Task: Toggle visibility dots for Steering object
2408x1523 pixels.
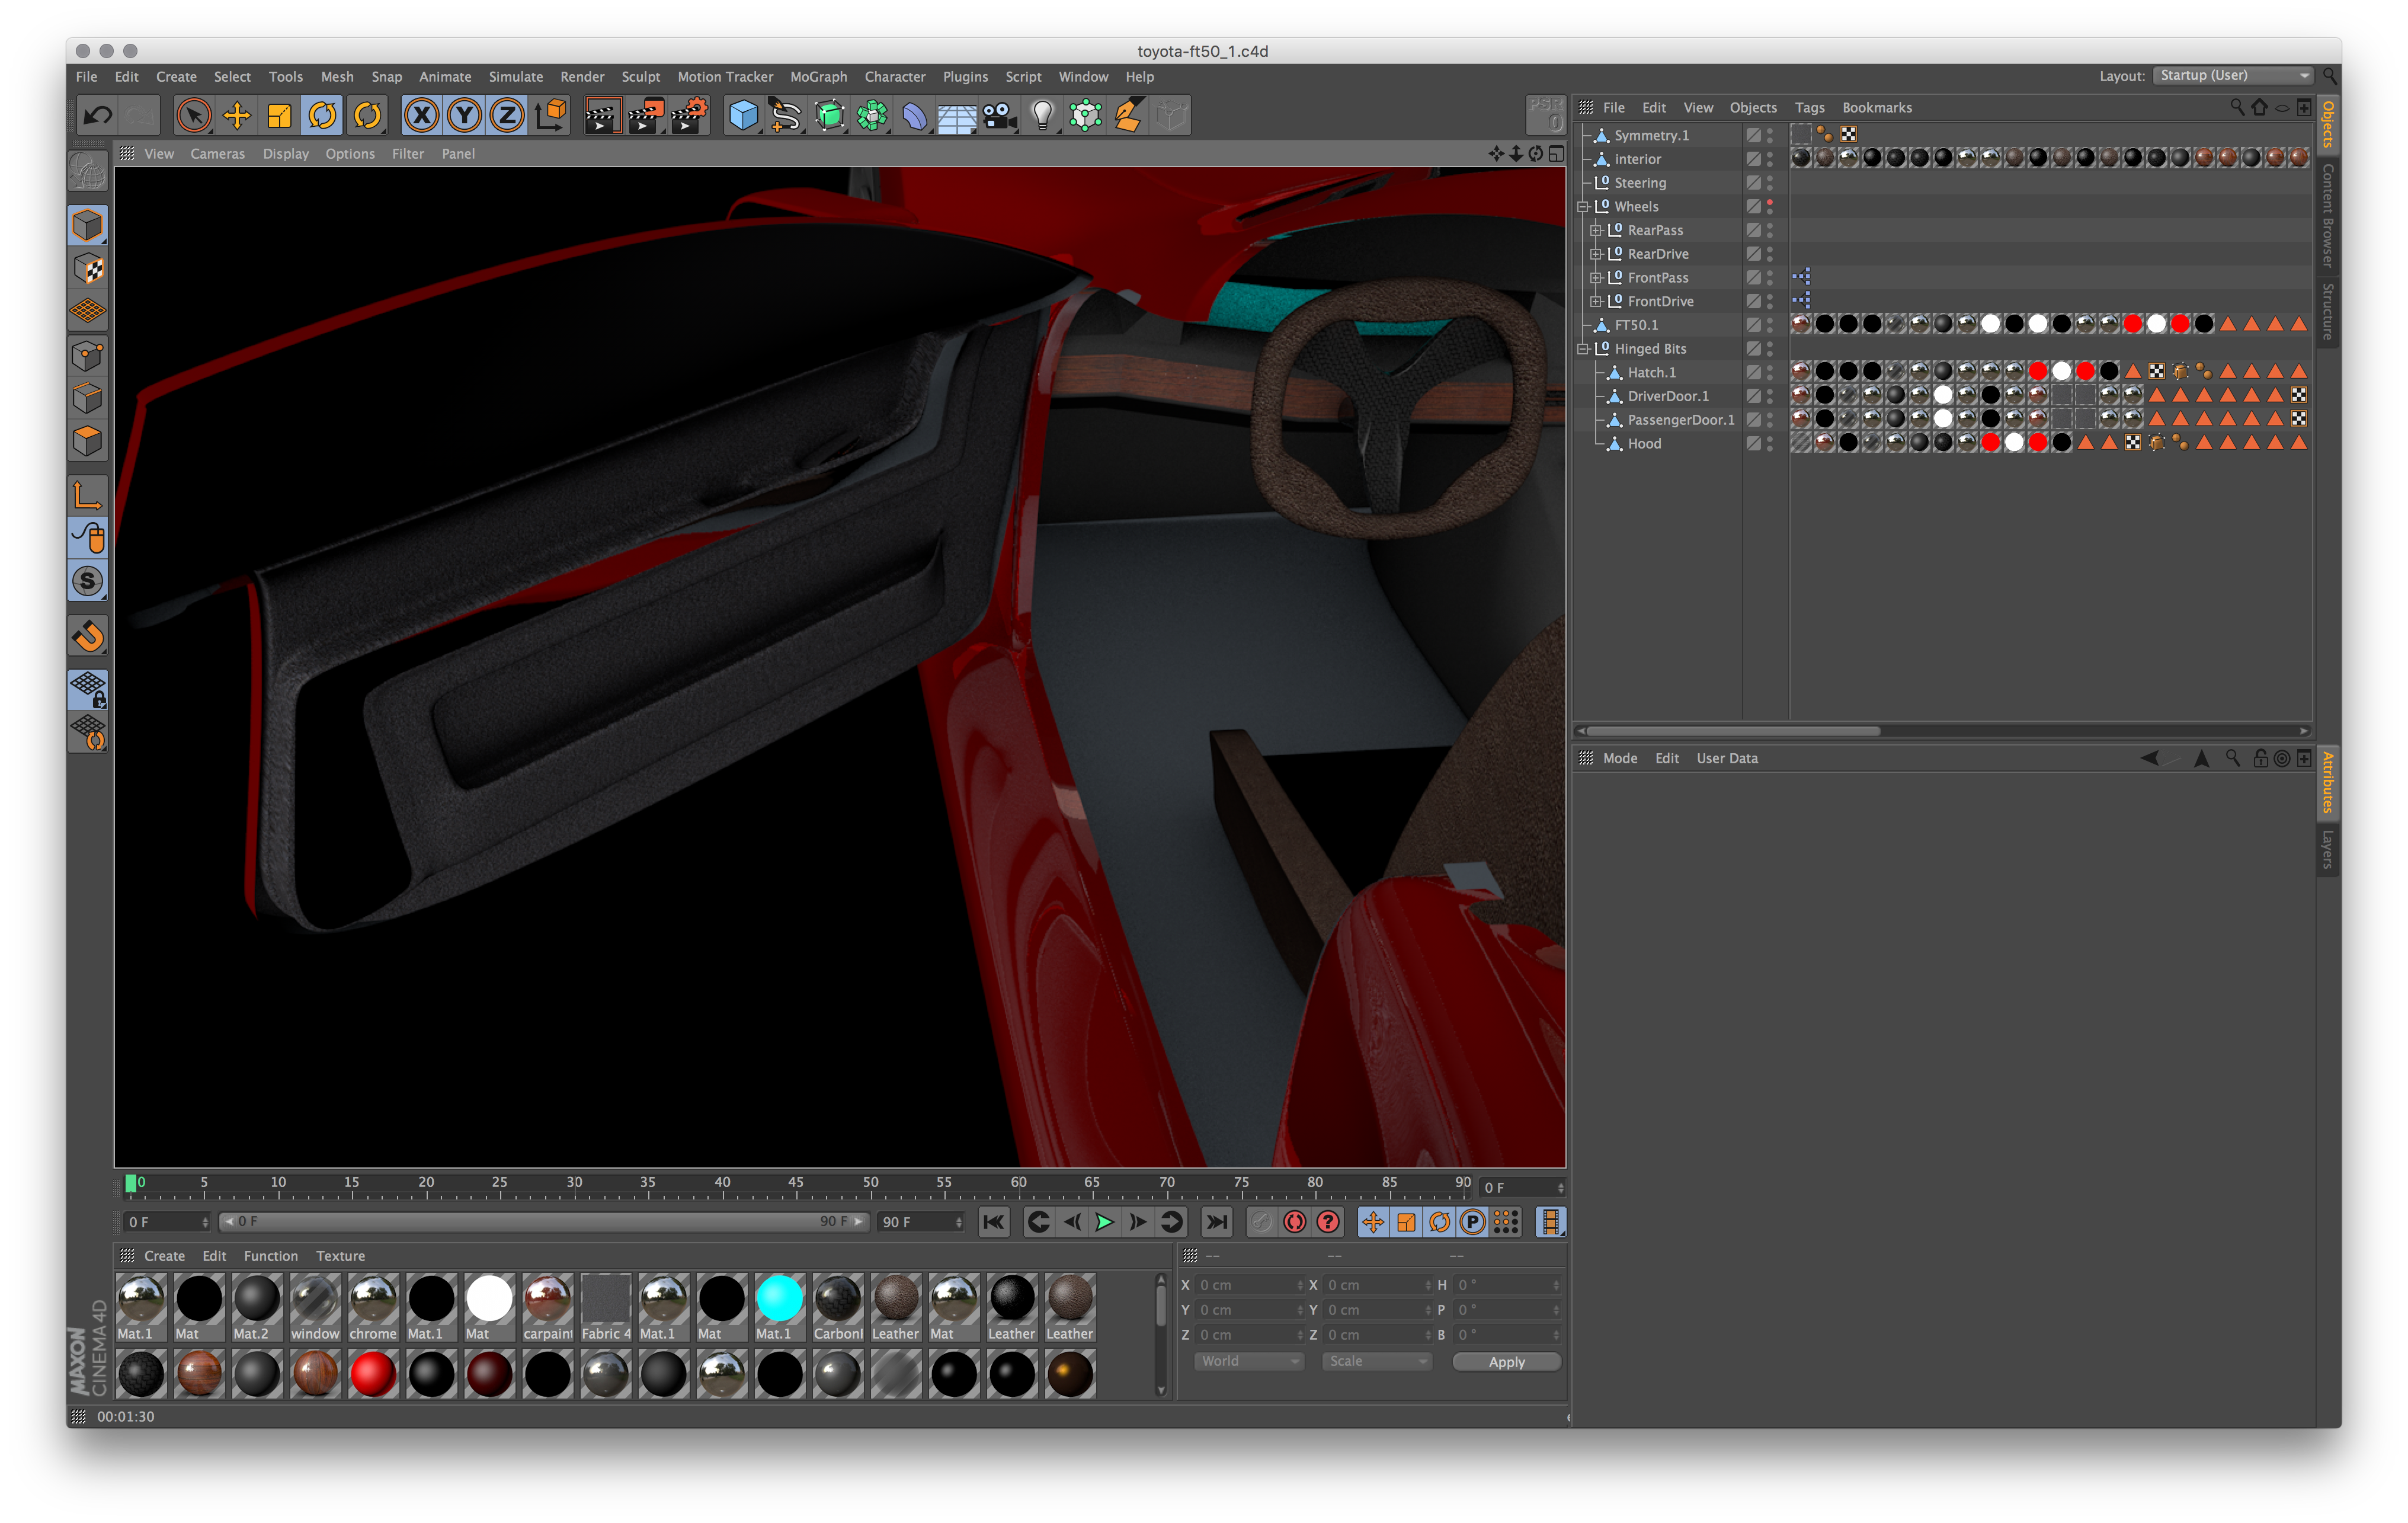Action: 1770,183
